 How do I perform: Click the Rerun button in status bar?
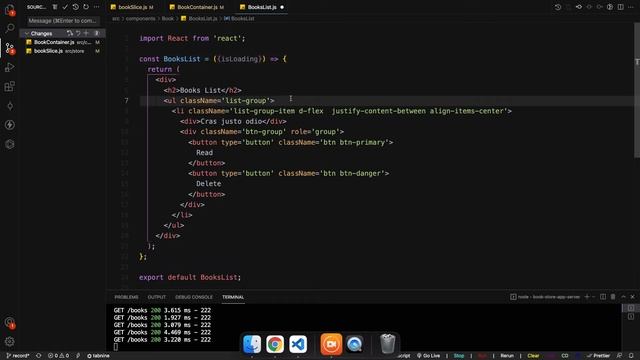(507, 356)
